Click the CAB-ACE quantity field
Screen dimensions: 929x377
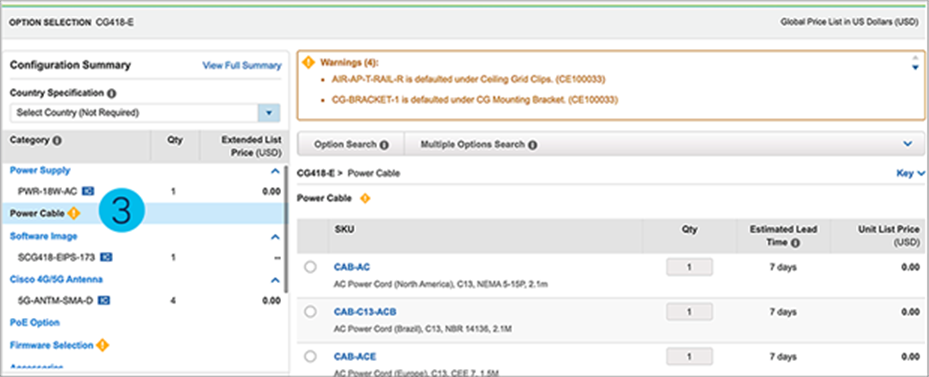[690, 356]
